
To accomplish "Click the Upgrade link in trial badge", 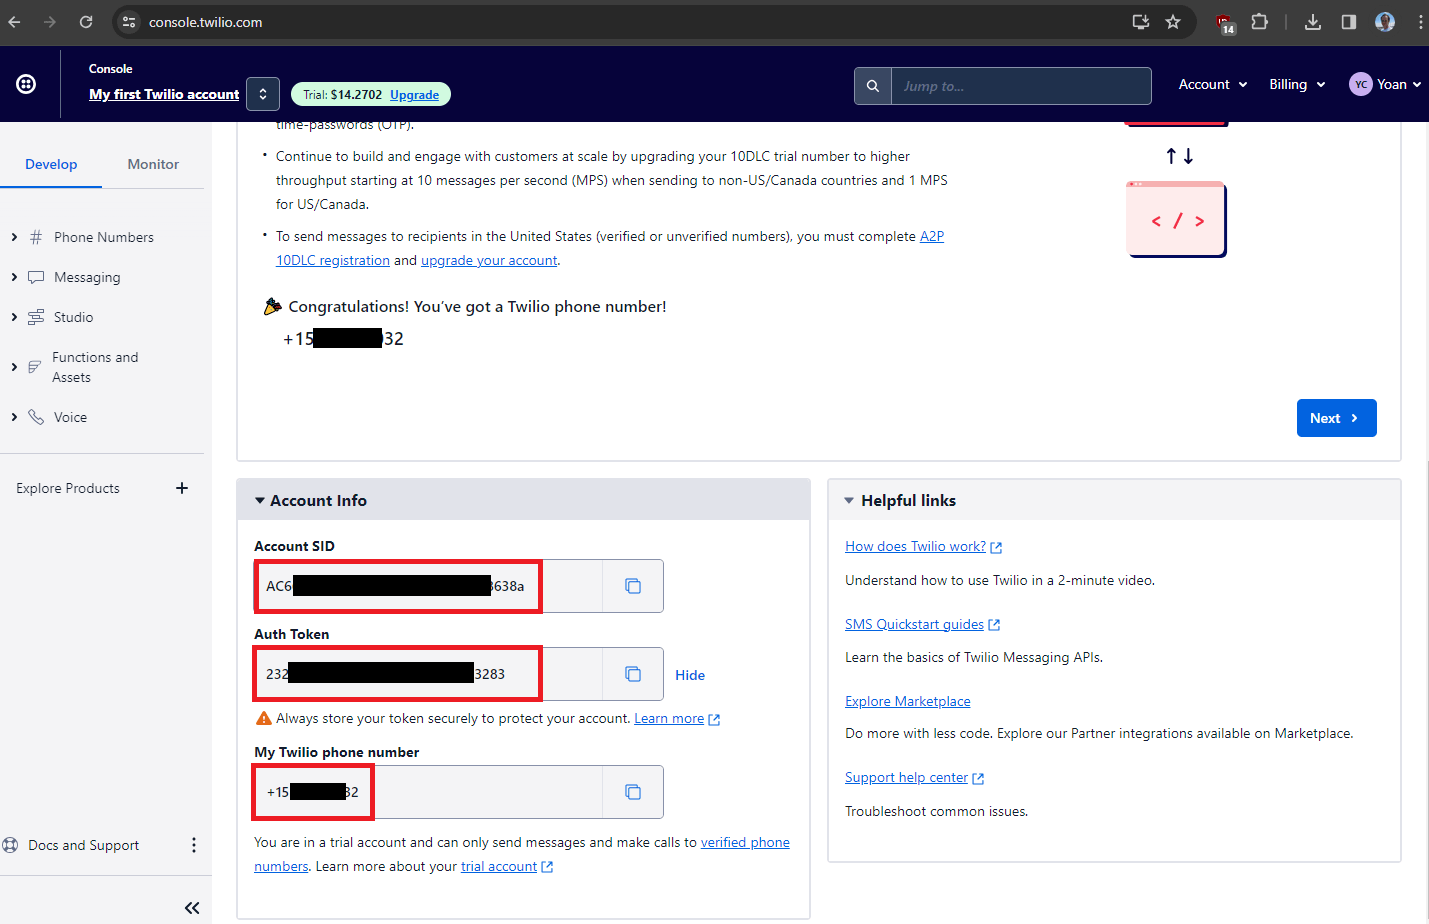I will pos(414,95).
